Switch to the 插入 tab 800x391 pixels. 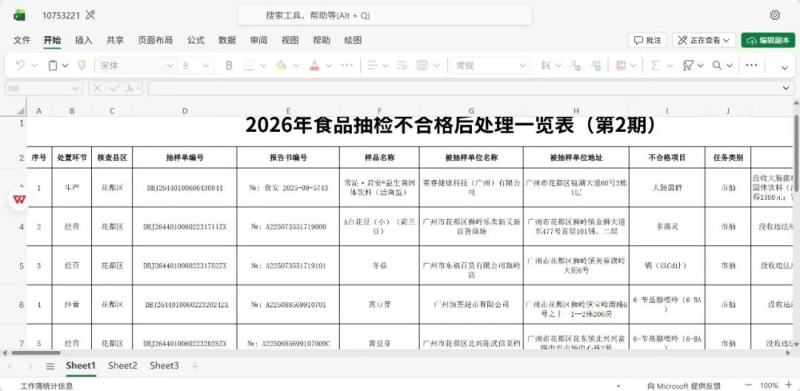(x=84, y=40)
